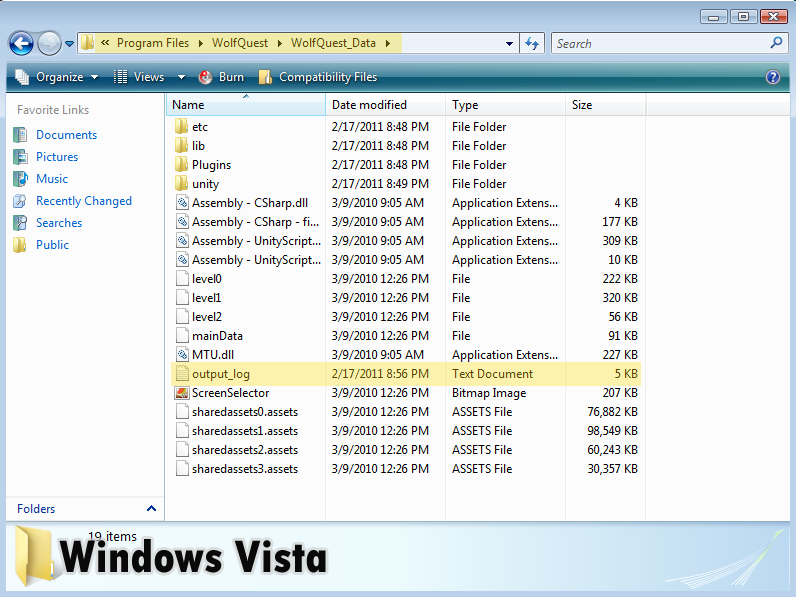This screenshot has height=597, width=796.
Task: Click Burn in the toolbar
Action: [221, 77]
